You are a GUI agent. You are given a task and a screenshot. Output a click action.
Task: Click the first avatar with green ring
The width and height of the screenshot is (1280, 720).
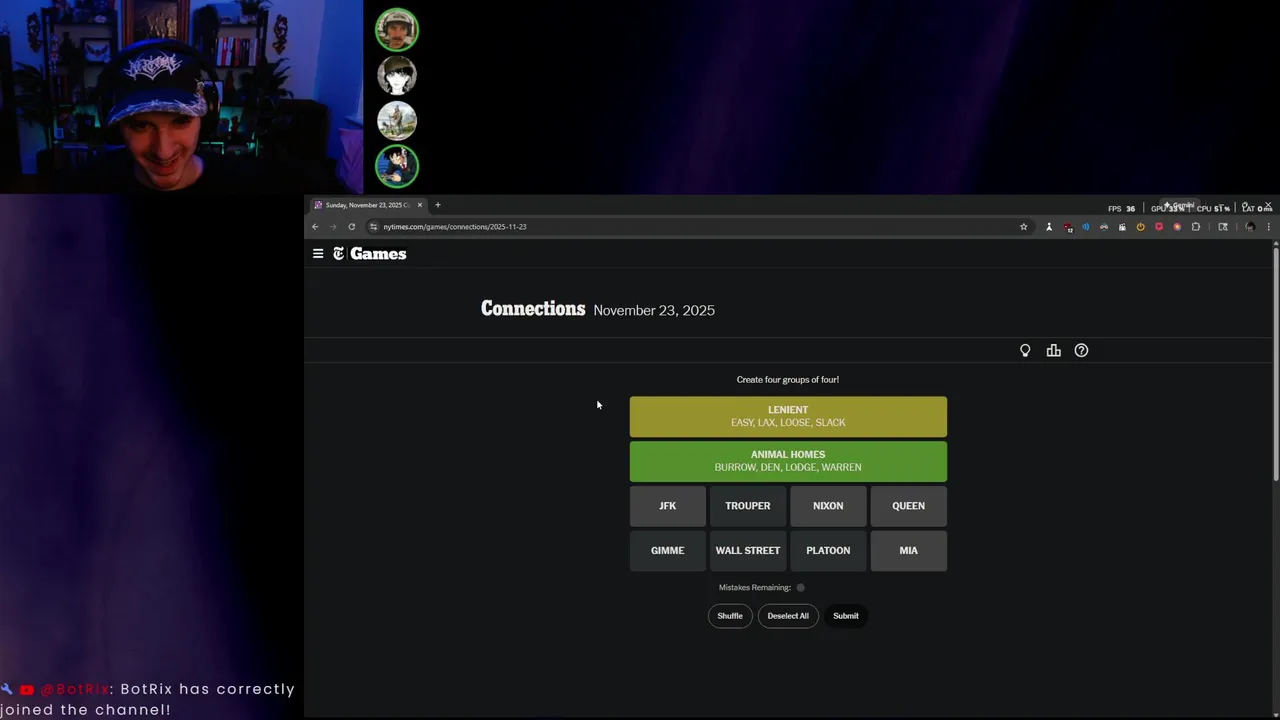coord(397,30)
